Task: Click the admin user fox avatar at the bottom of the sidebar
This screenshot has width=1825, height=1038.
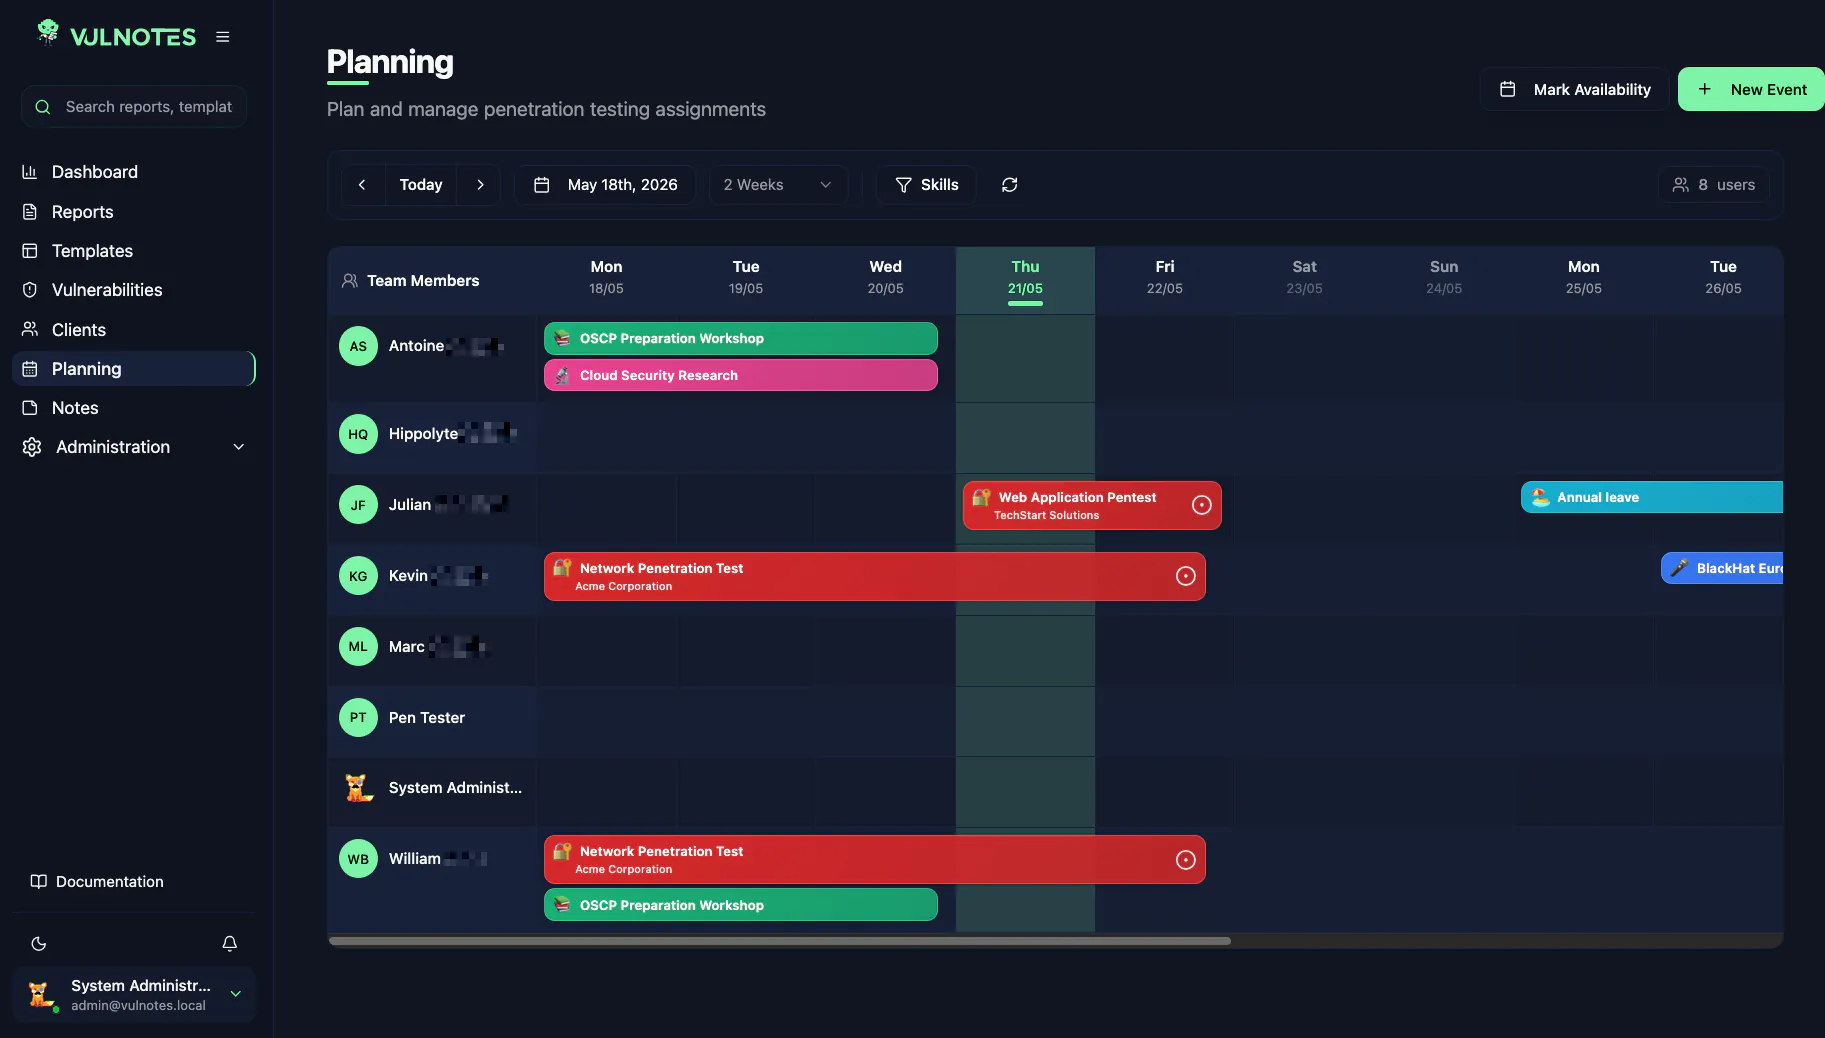Action: pyautogui.click(x=40, y=995)
